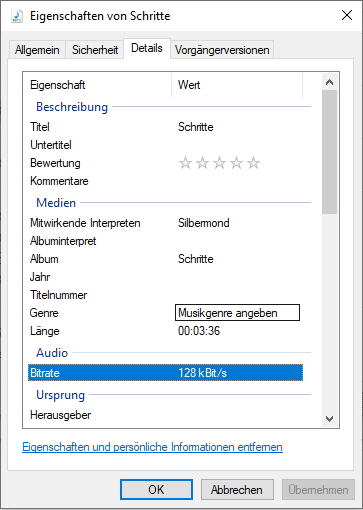Viewport: 363px width, 510px height.
Task: Select the Albuminterpret row
Action: tap(166, 241)
